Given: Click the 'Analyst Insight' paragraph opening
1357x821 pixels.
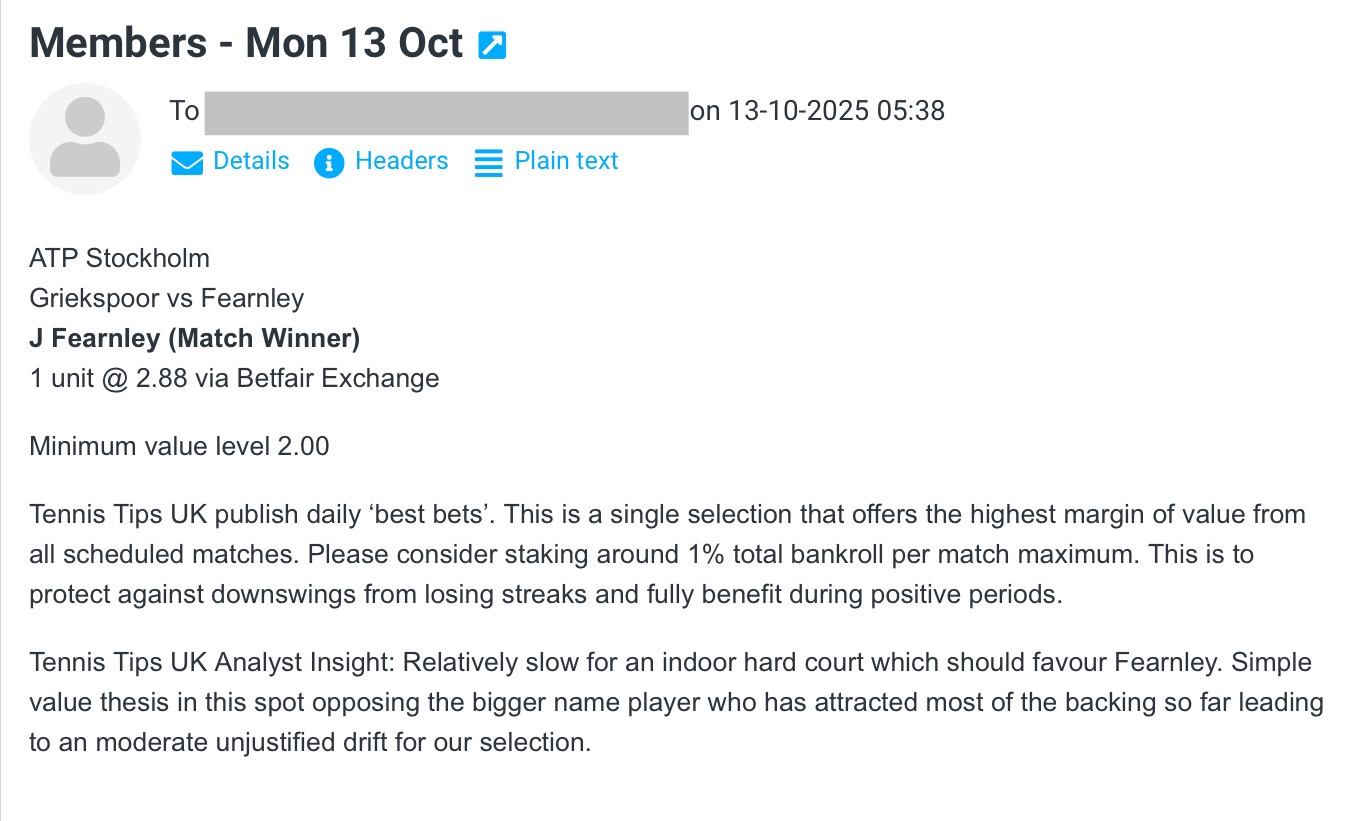Looking at the screenshot, I should pyautogui.click(x=300, y=663).
